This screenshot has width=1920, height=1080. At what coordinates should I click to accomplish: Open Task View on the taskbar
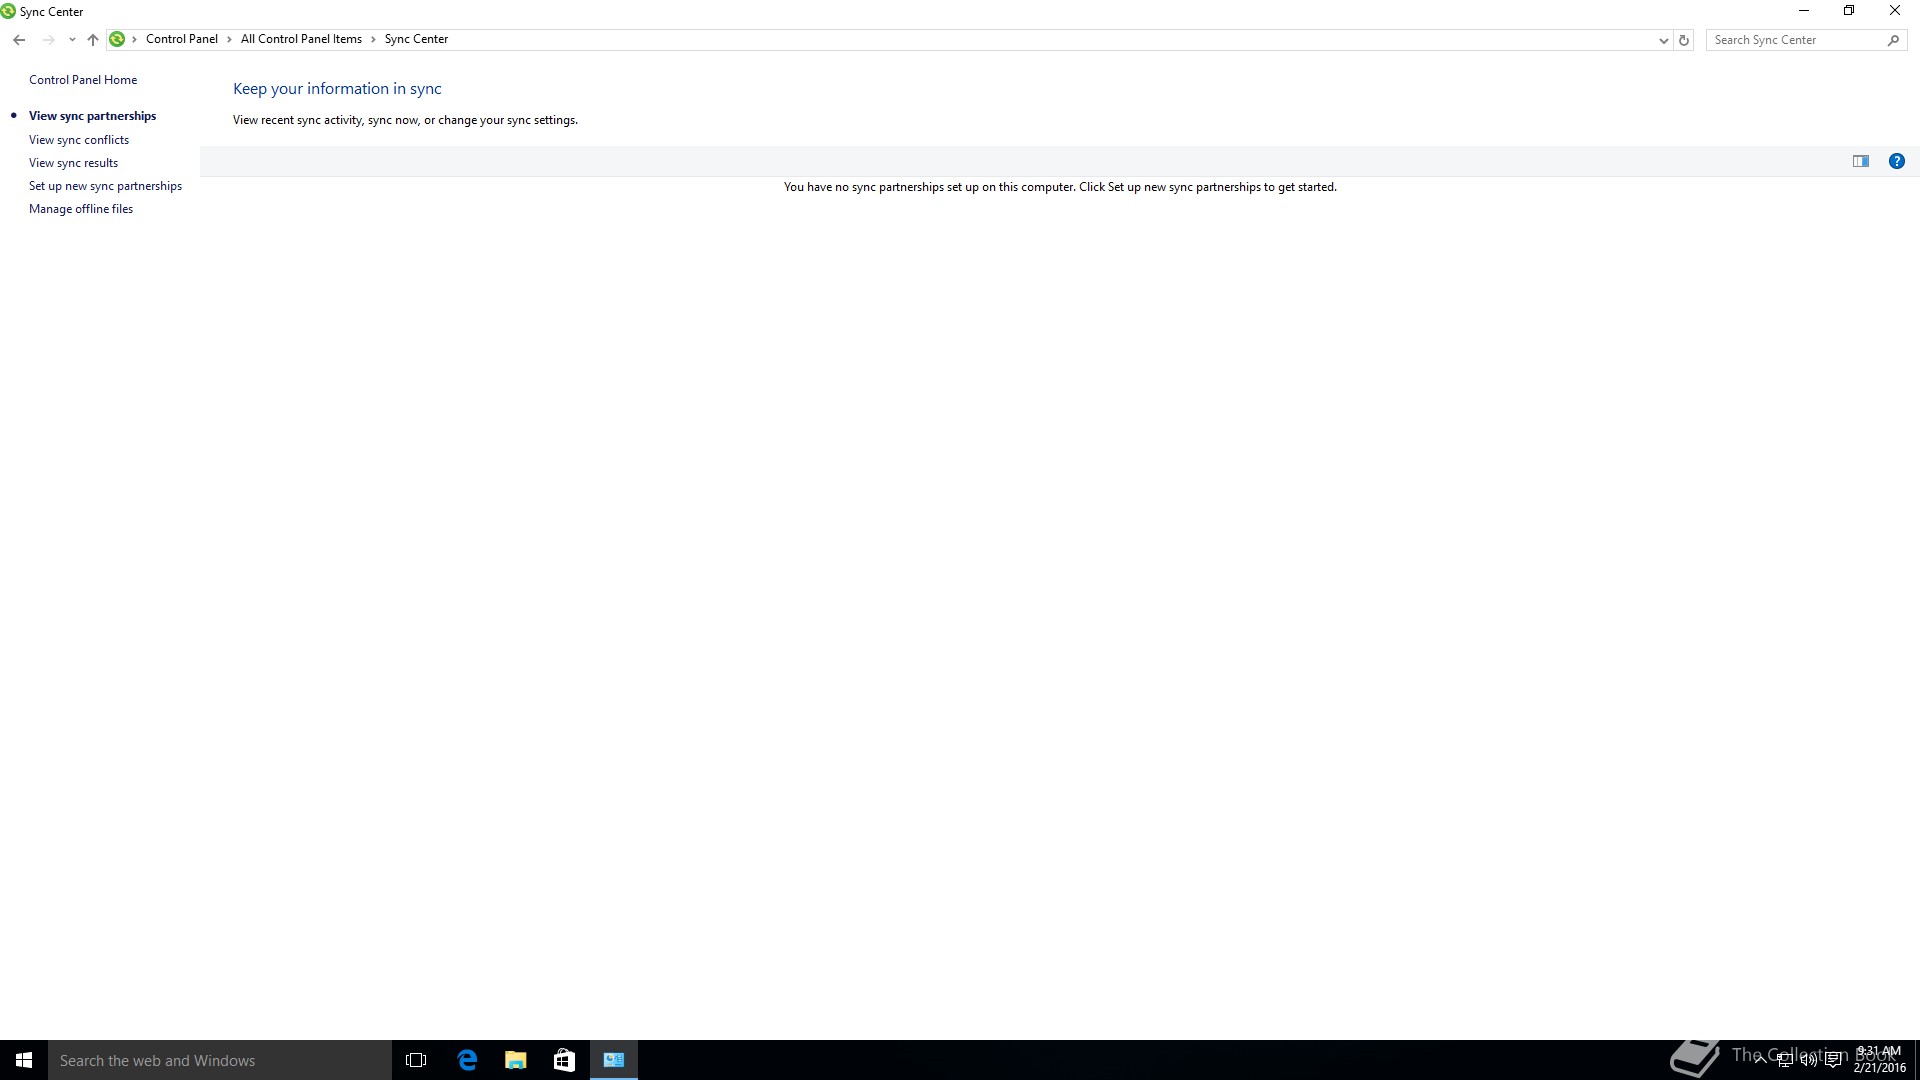(x=416, y=1060)
